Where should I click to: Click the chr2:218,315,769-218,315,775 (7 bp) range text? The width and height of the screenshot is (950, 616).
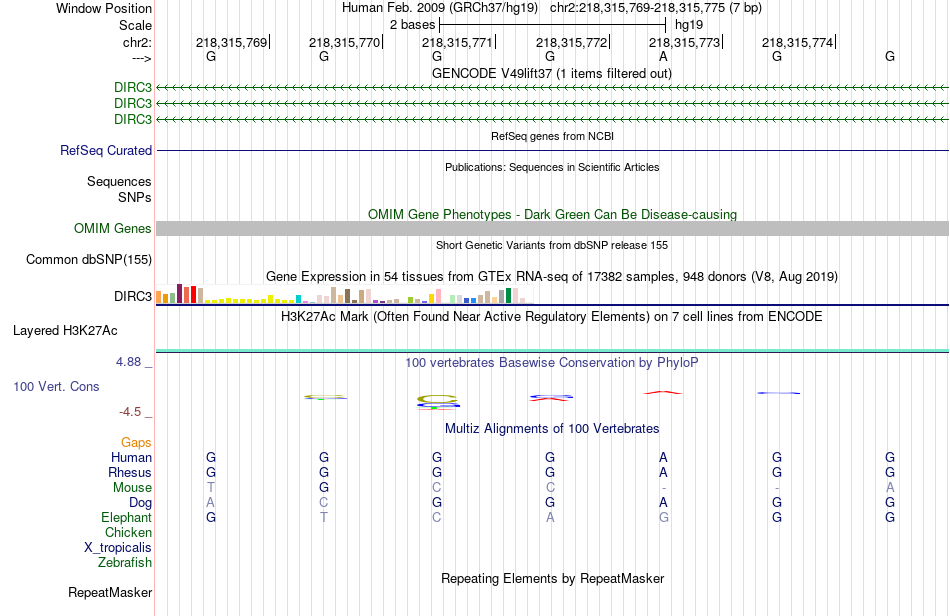[x=656, y=8]
